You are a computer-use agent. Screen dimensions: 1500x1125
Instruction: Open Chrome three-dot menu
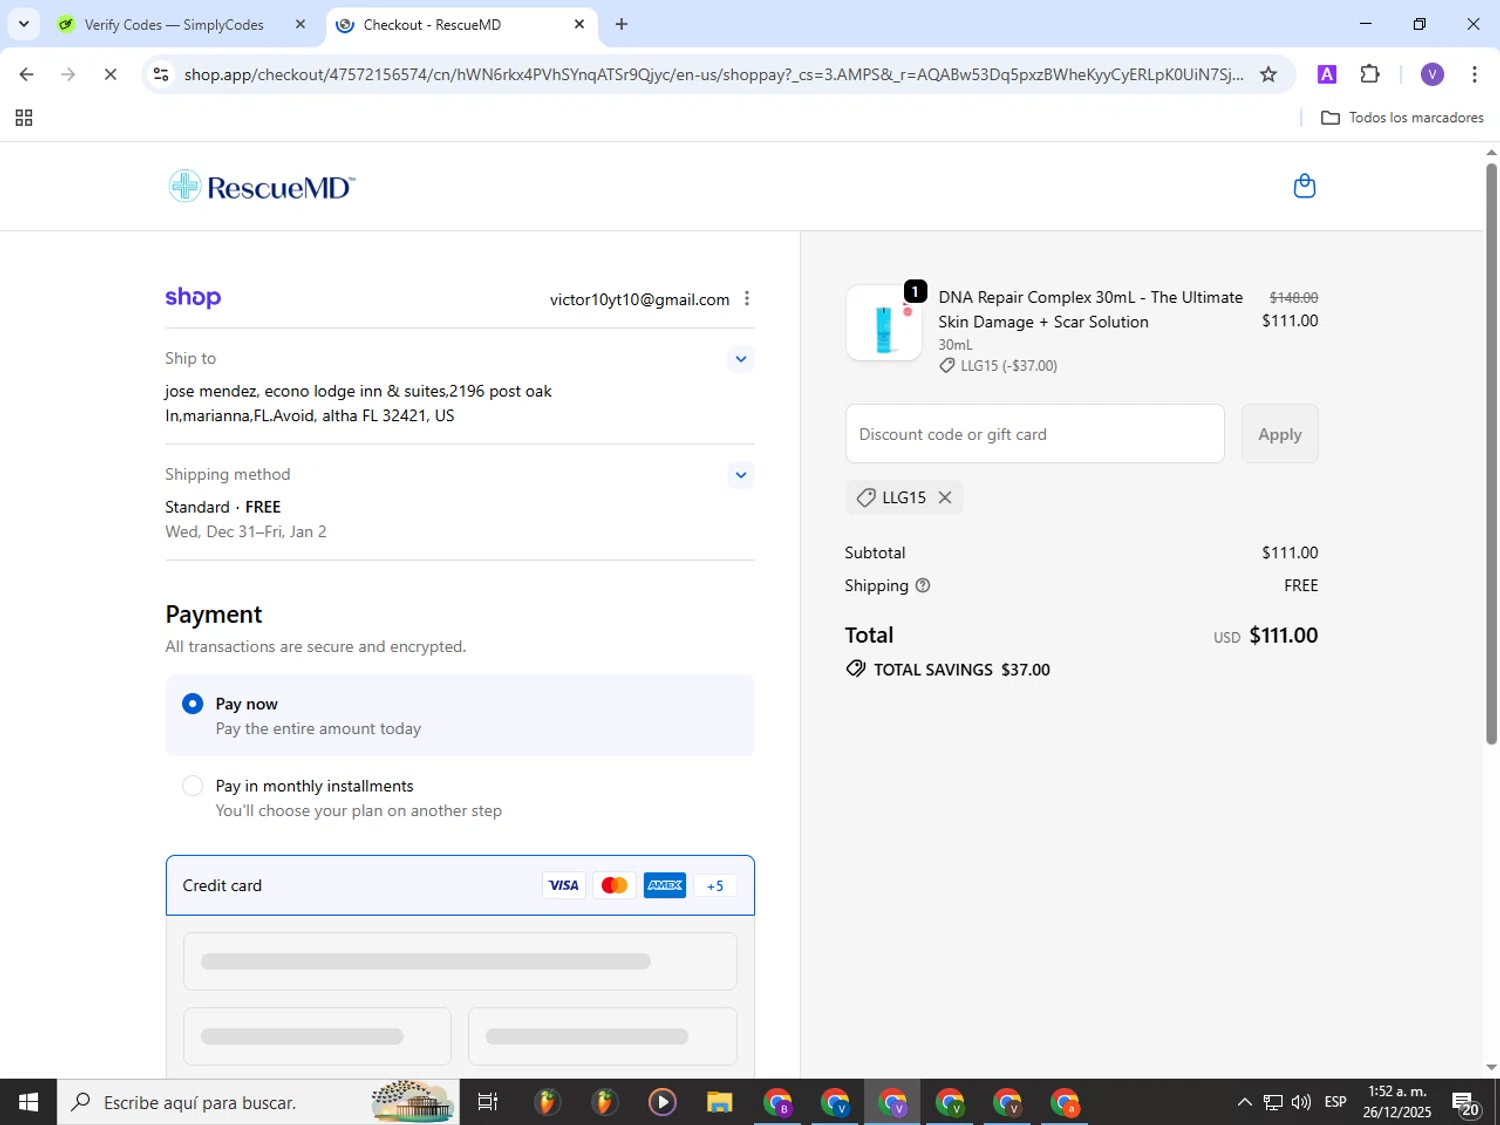(x=1474, y=74)
